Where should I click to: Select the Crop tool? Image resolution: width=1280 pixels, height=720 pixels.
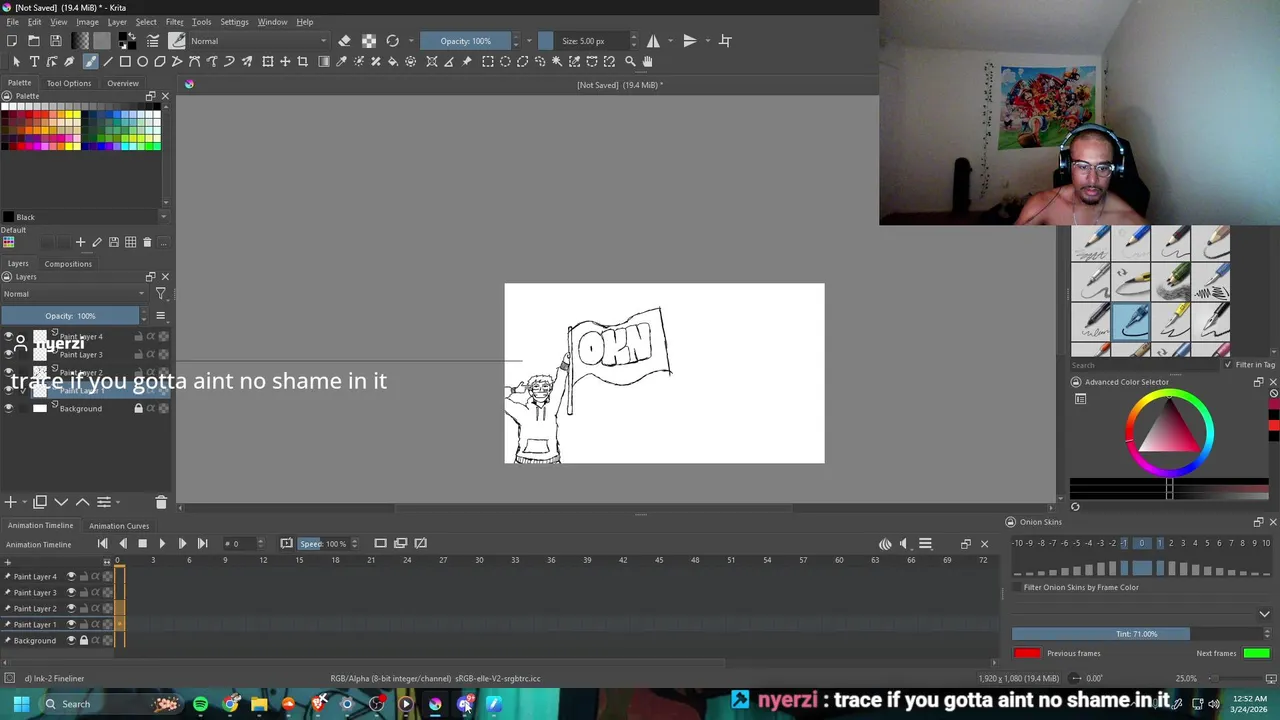pos(303,62)
